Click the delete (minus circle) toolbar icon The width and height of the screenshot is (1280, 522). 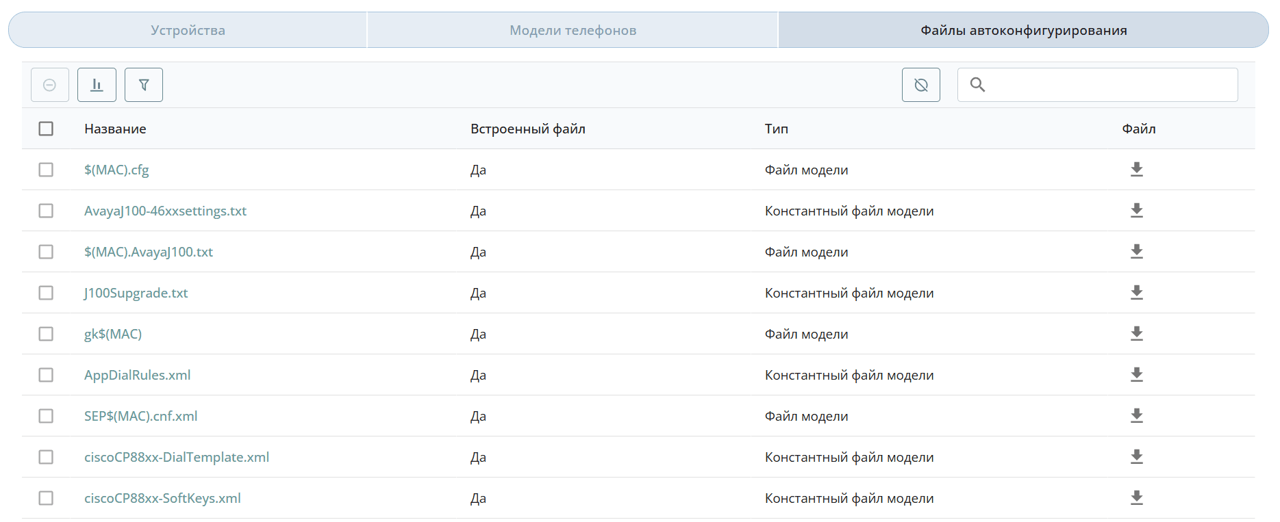pyautogui.click(x=50, y=85)
